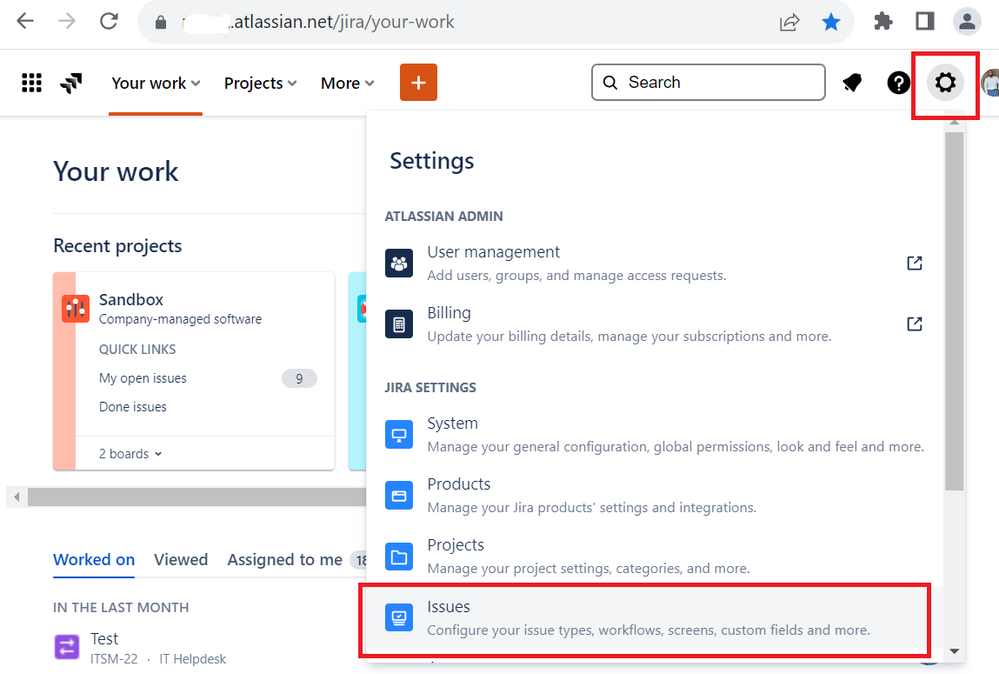The image size is (999, 674).
Task: Open the Sandbox project link
Action: [131, 299]
